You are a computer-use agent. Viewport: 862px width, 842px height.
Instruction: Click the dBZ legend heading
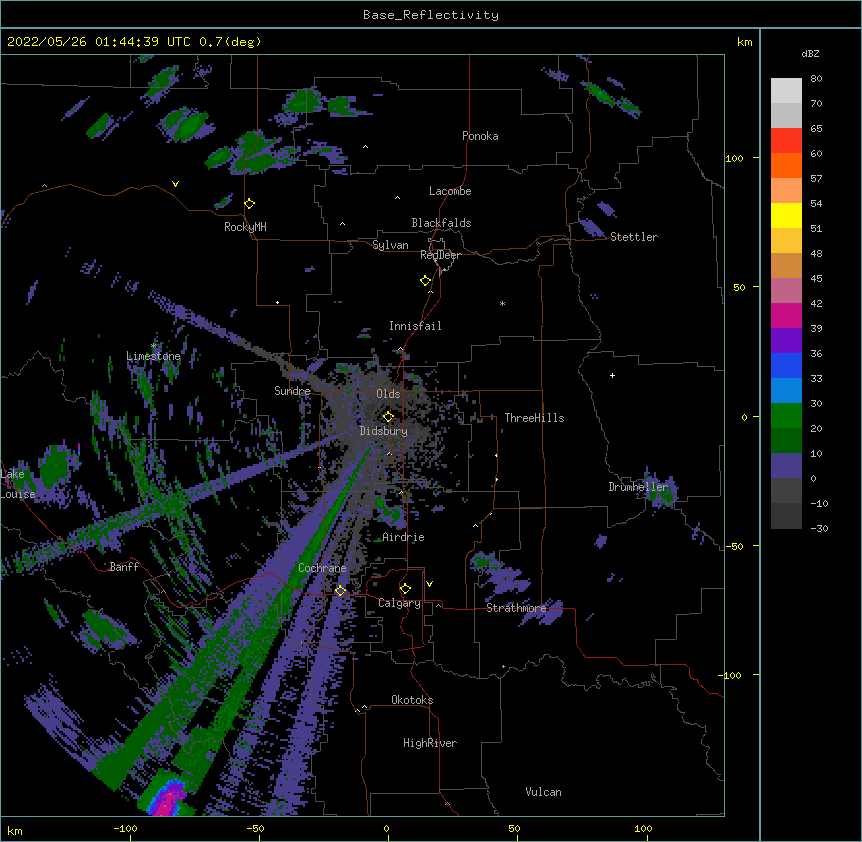coord(810,53)
